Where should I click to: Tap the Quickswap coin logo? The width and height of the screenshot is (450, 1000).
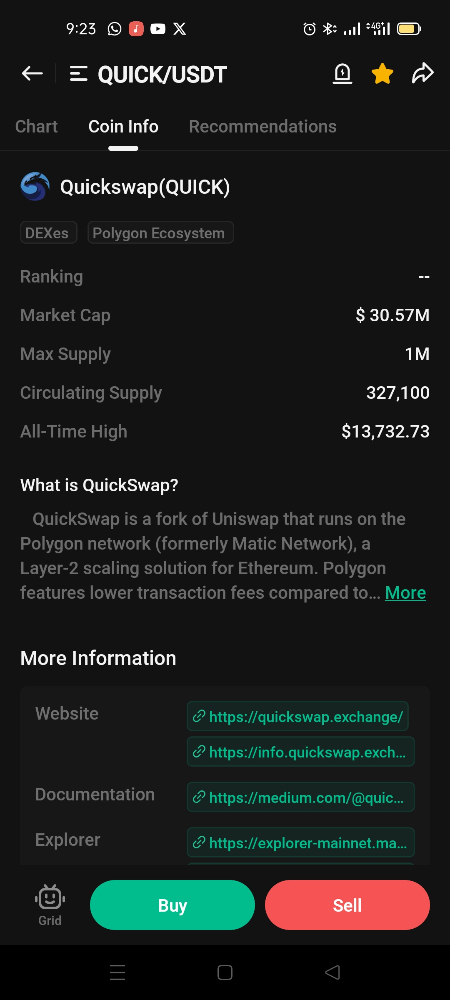(x=34, y=187)
